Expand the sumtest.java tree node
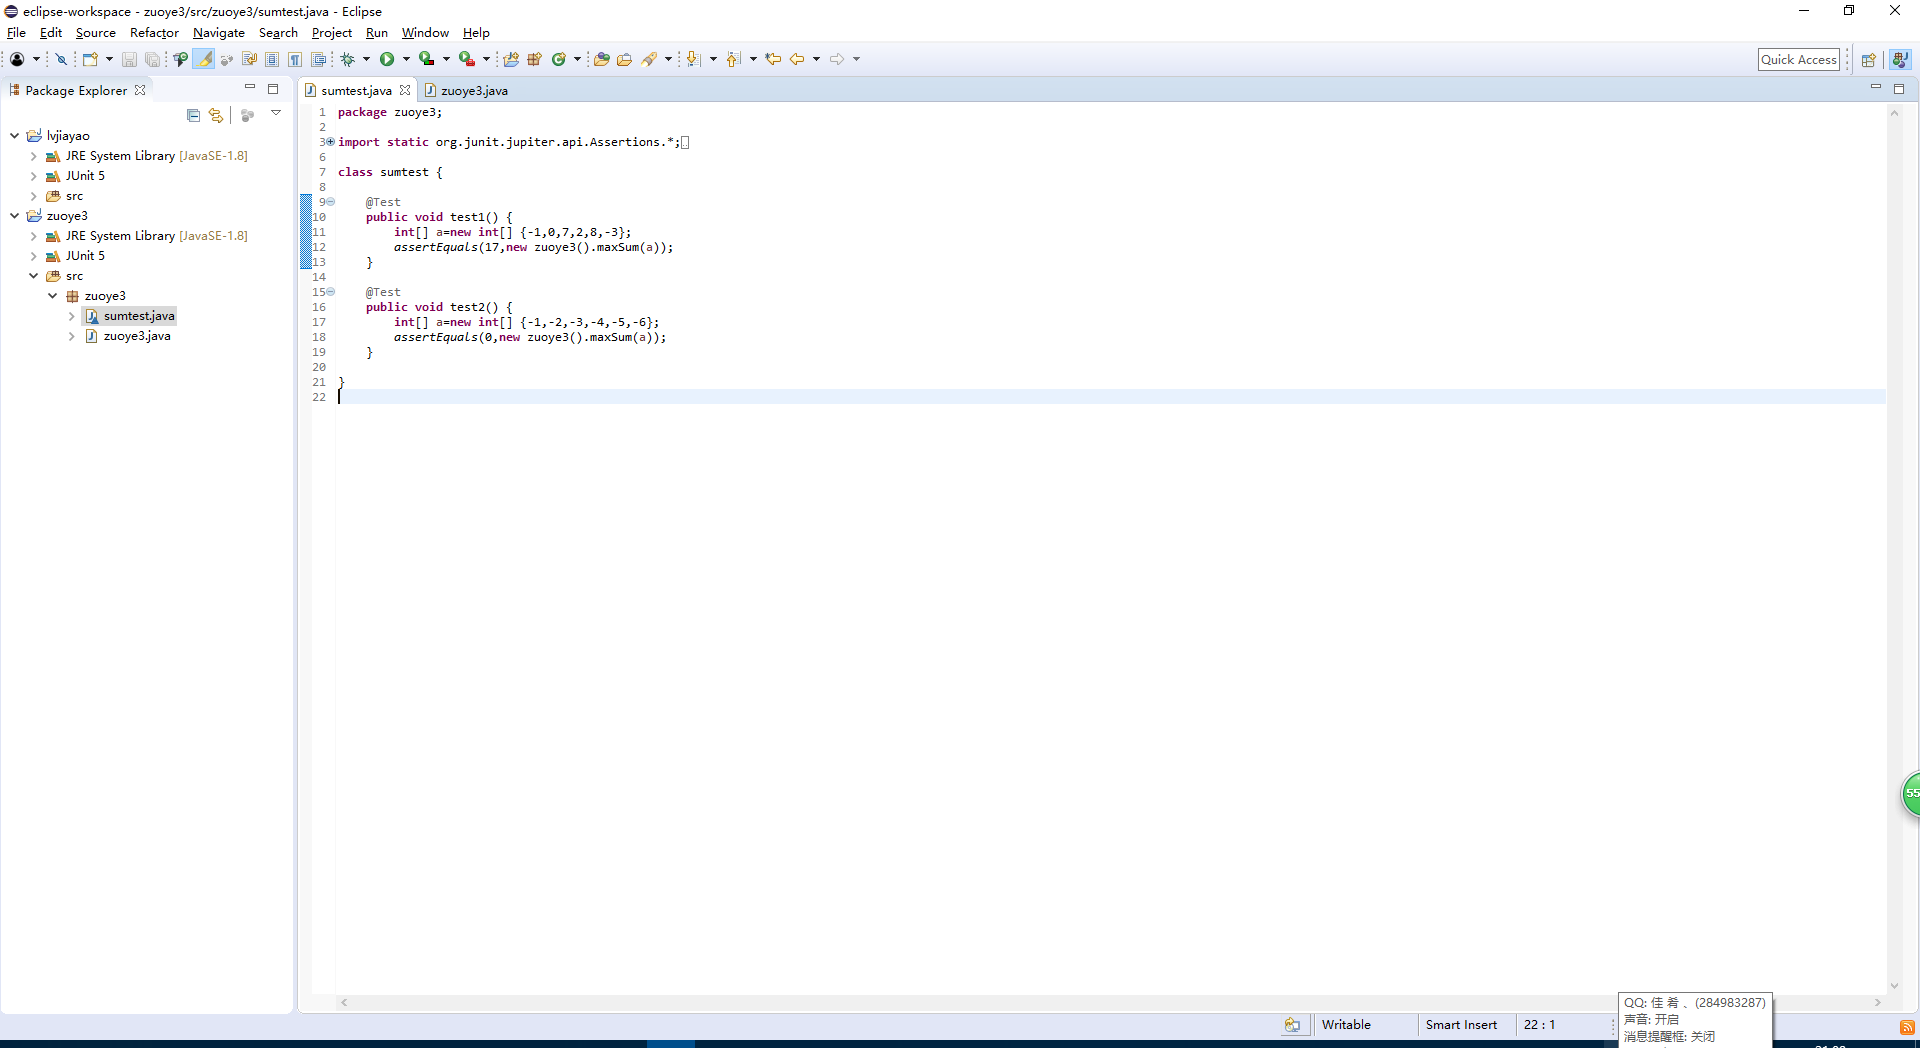 point(72,316)
